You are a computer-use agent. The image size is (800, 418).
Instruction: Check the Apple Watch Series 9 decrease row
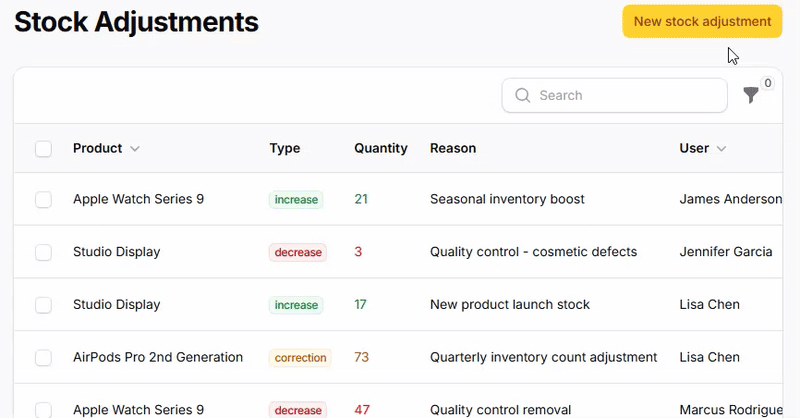point(43,410)
